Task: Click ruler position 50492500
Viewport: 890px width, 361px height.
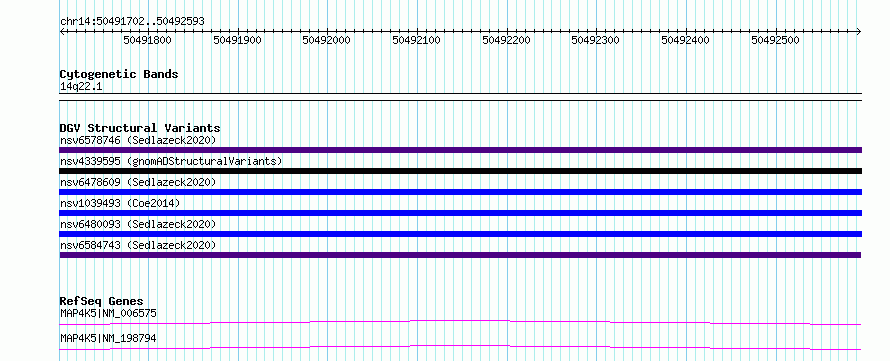Action: pos(775,40)
